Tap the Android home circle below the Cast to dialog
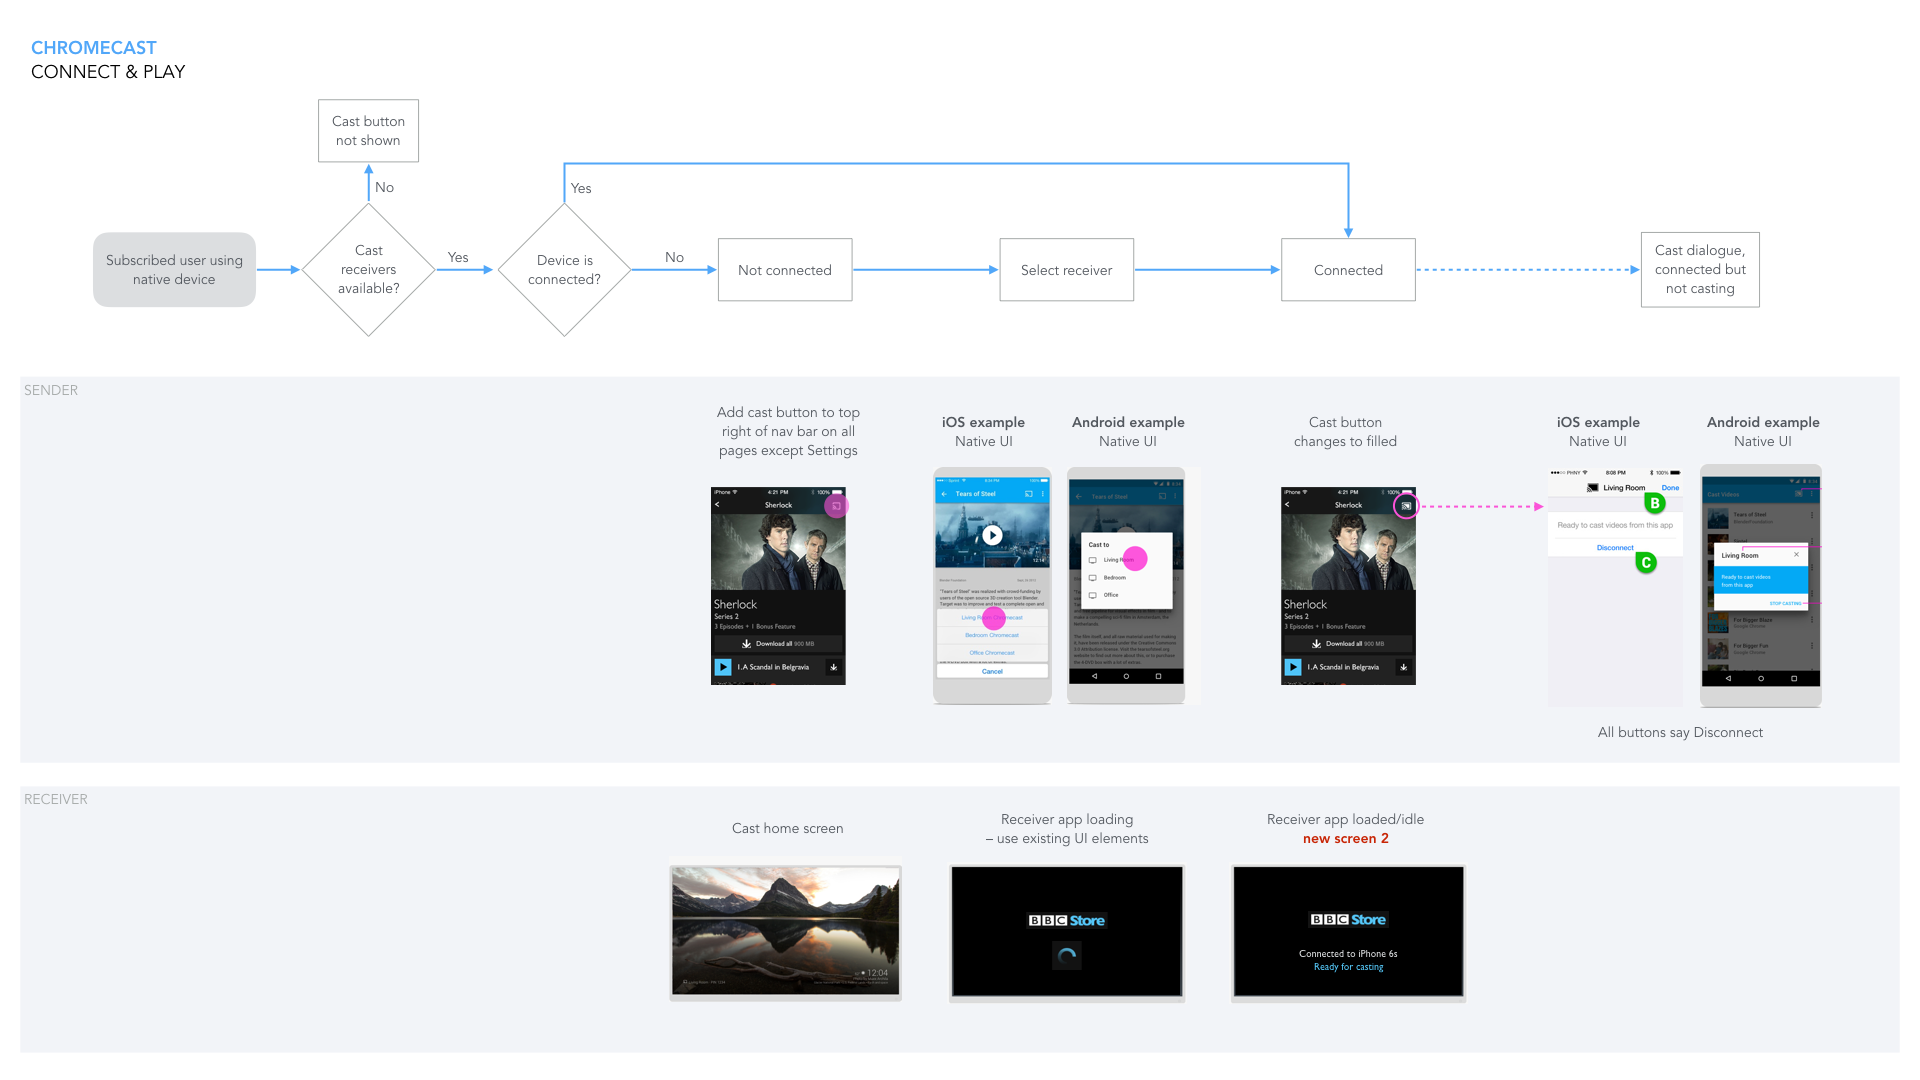Image resolution: width=1920 pixels, height=1080 pixels. click(1126, 676)
